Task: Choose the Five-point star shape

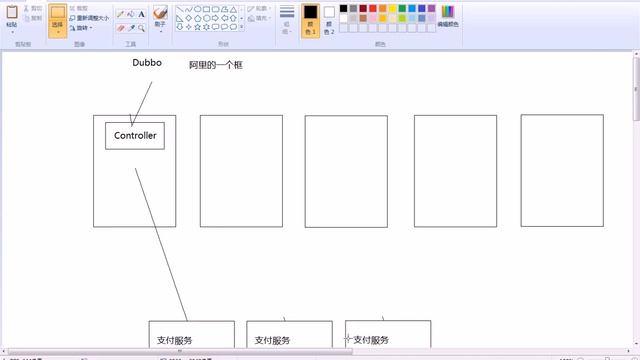Action: (198, 27)
